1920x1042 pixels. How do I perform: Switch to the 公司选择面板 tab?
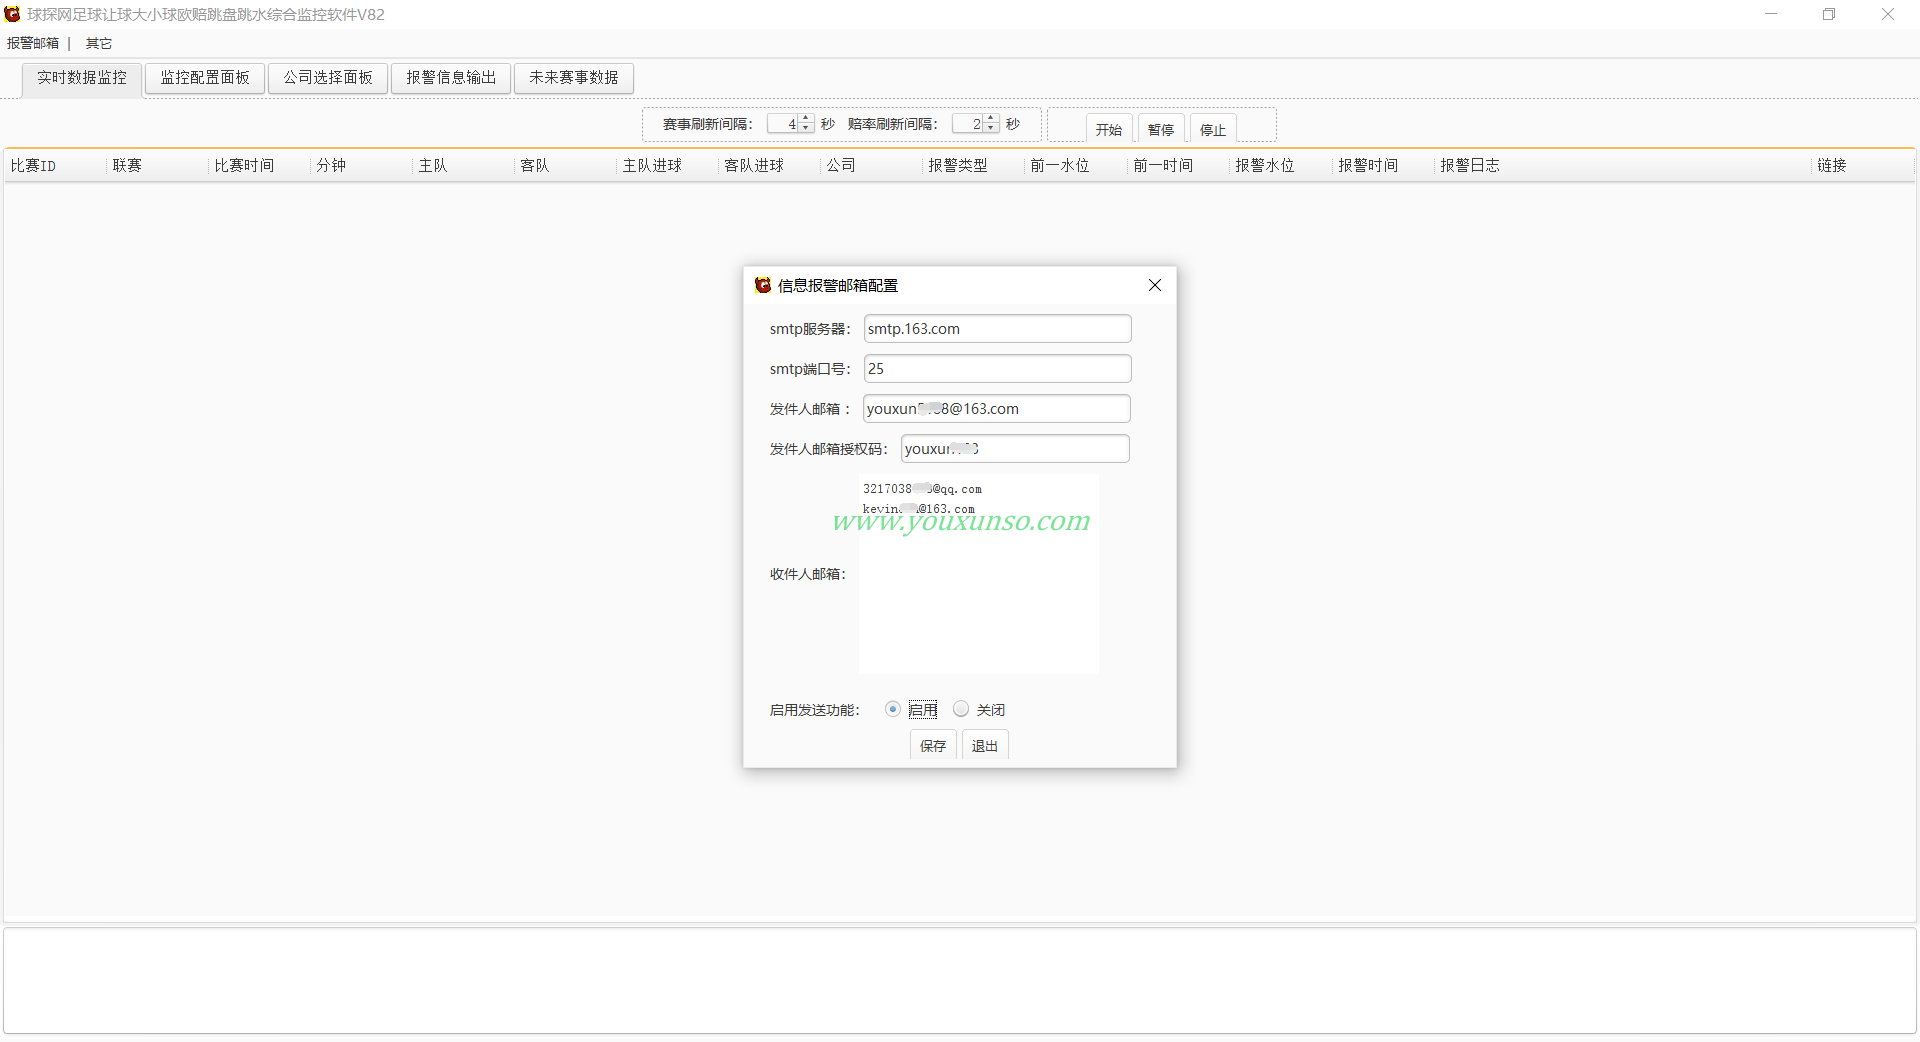tap(328, 78)
